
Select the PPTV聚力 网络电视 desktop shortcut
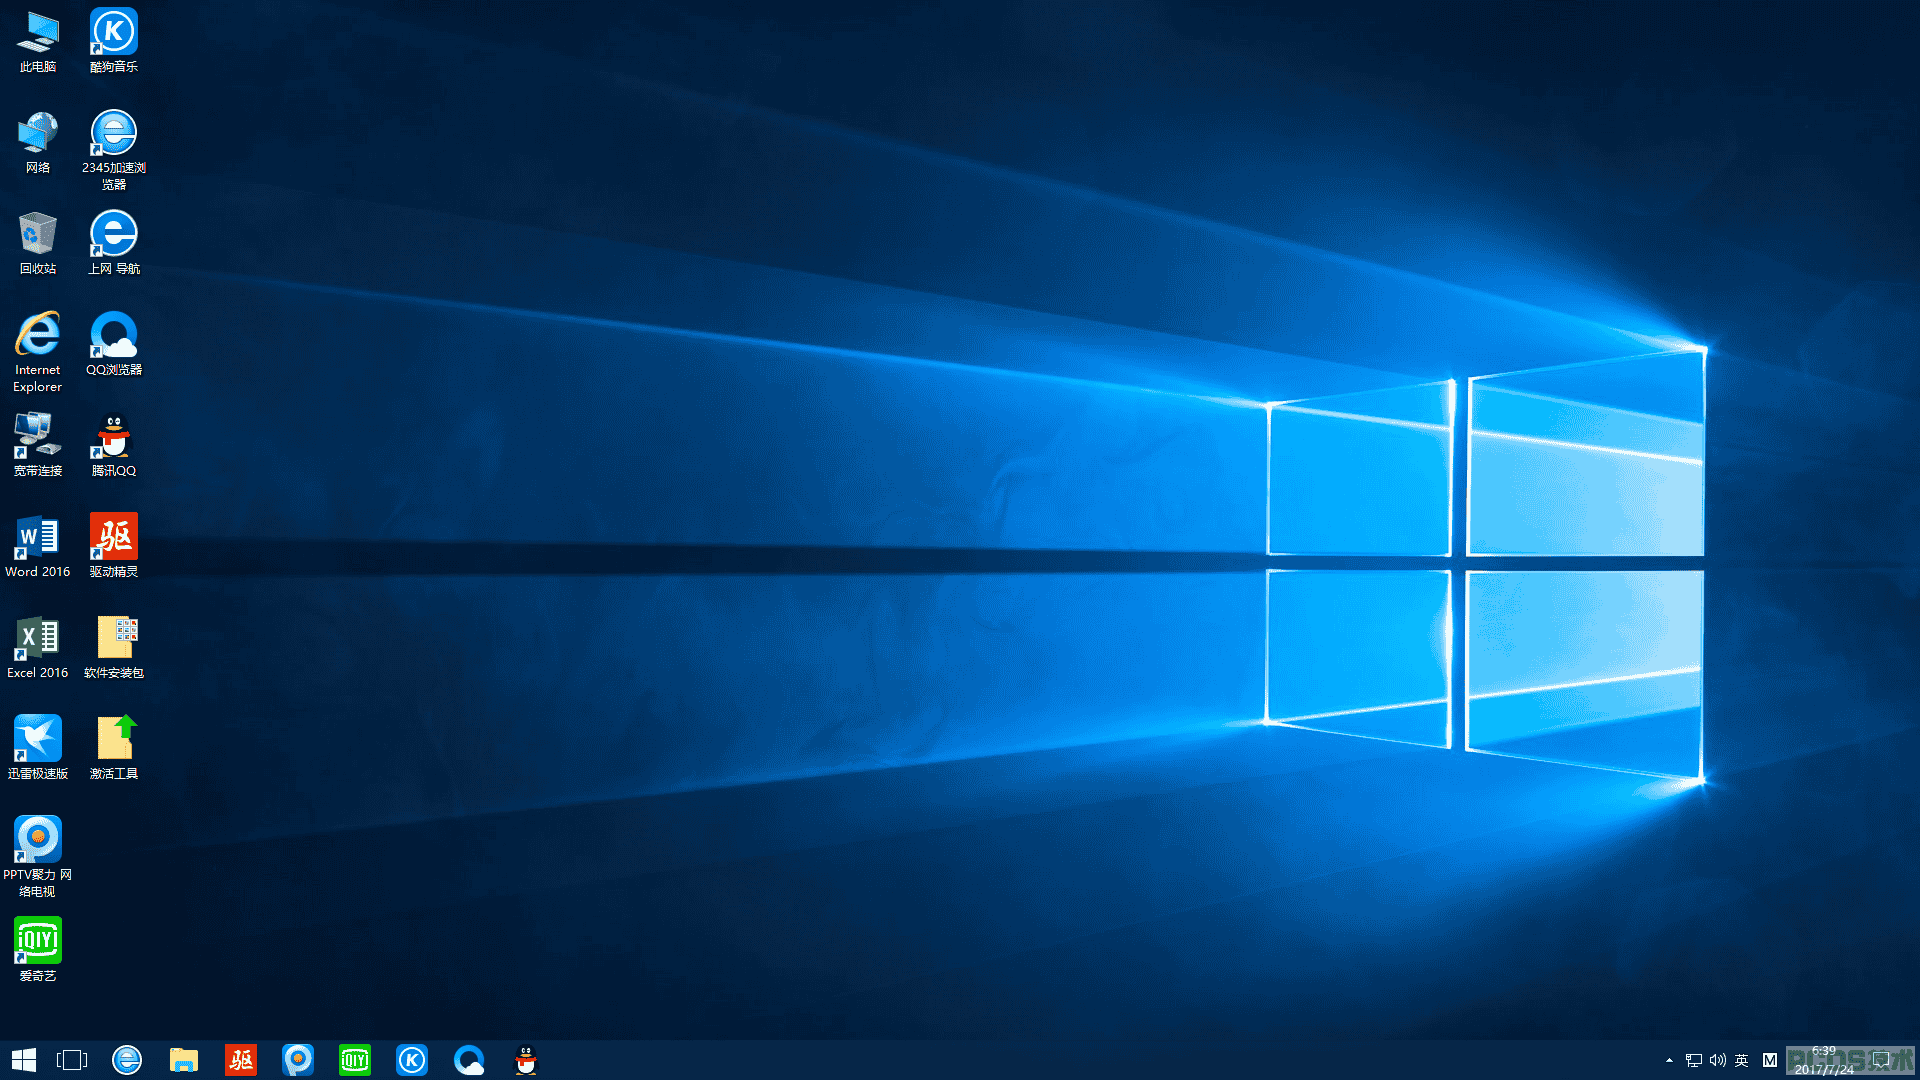tap(38, 857)
